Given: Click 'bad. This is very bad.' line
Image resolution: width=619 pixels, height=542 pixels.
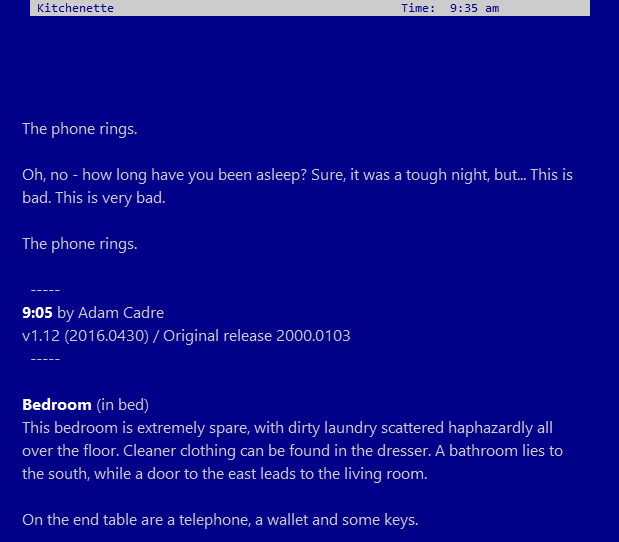Looking at the screenshot, I should click(x=94, y=198).
